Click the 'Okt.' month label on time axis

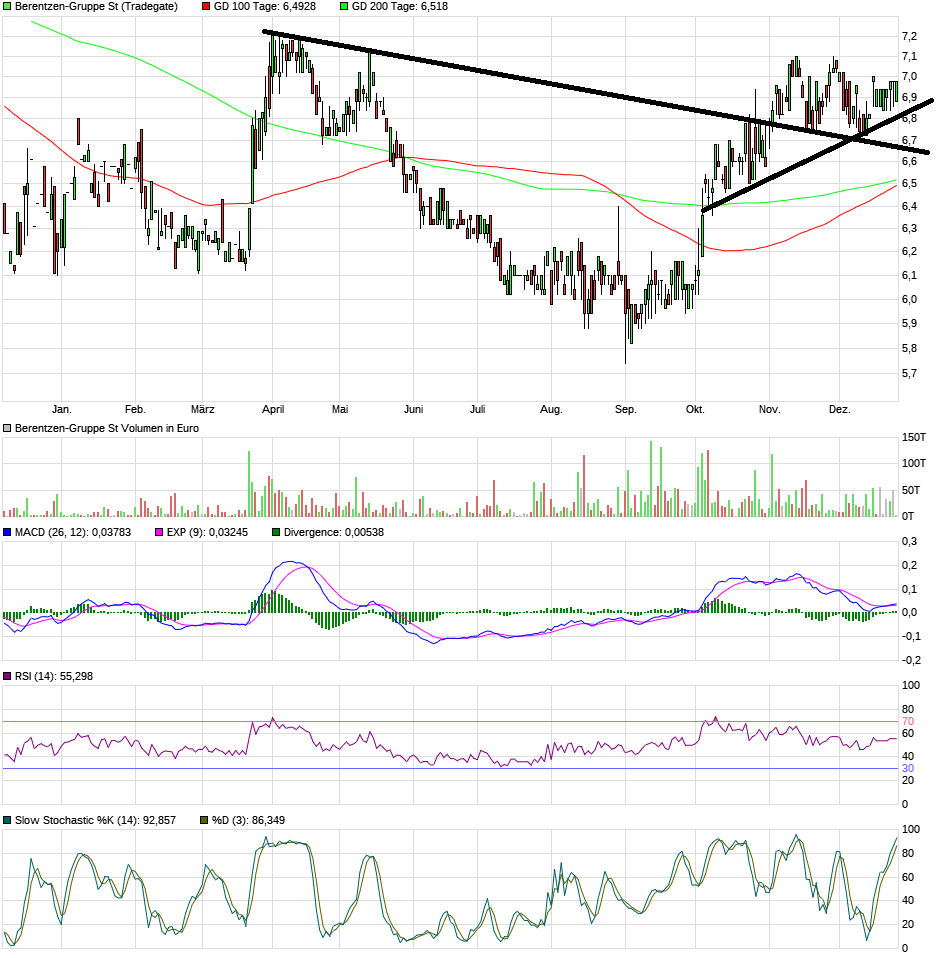(695, 409)
